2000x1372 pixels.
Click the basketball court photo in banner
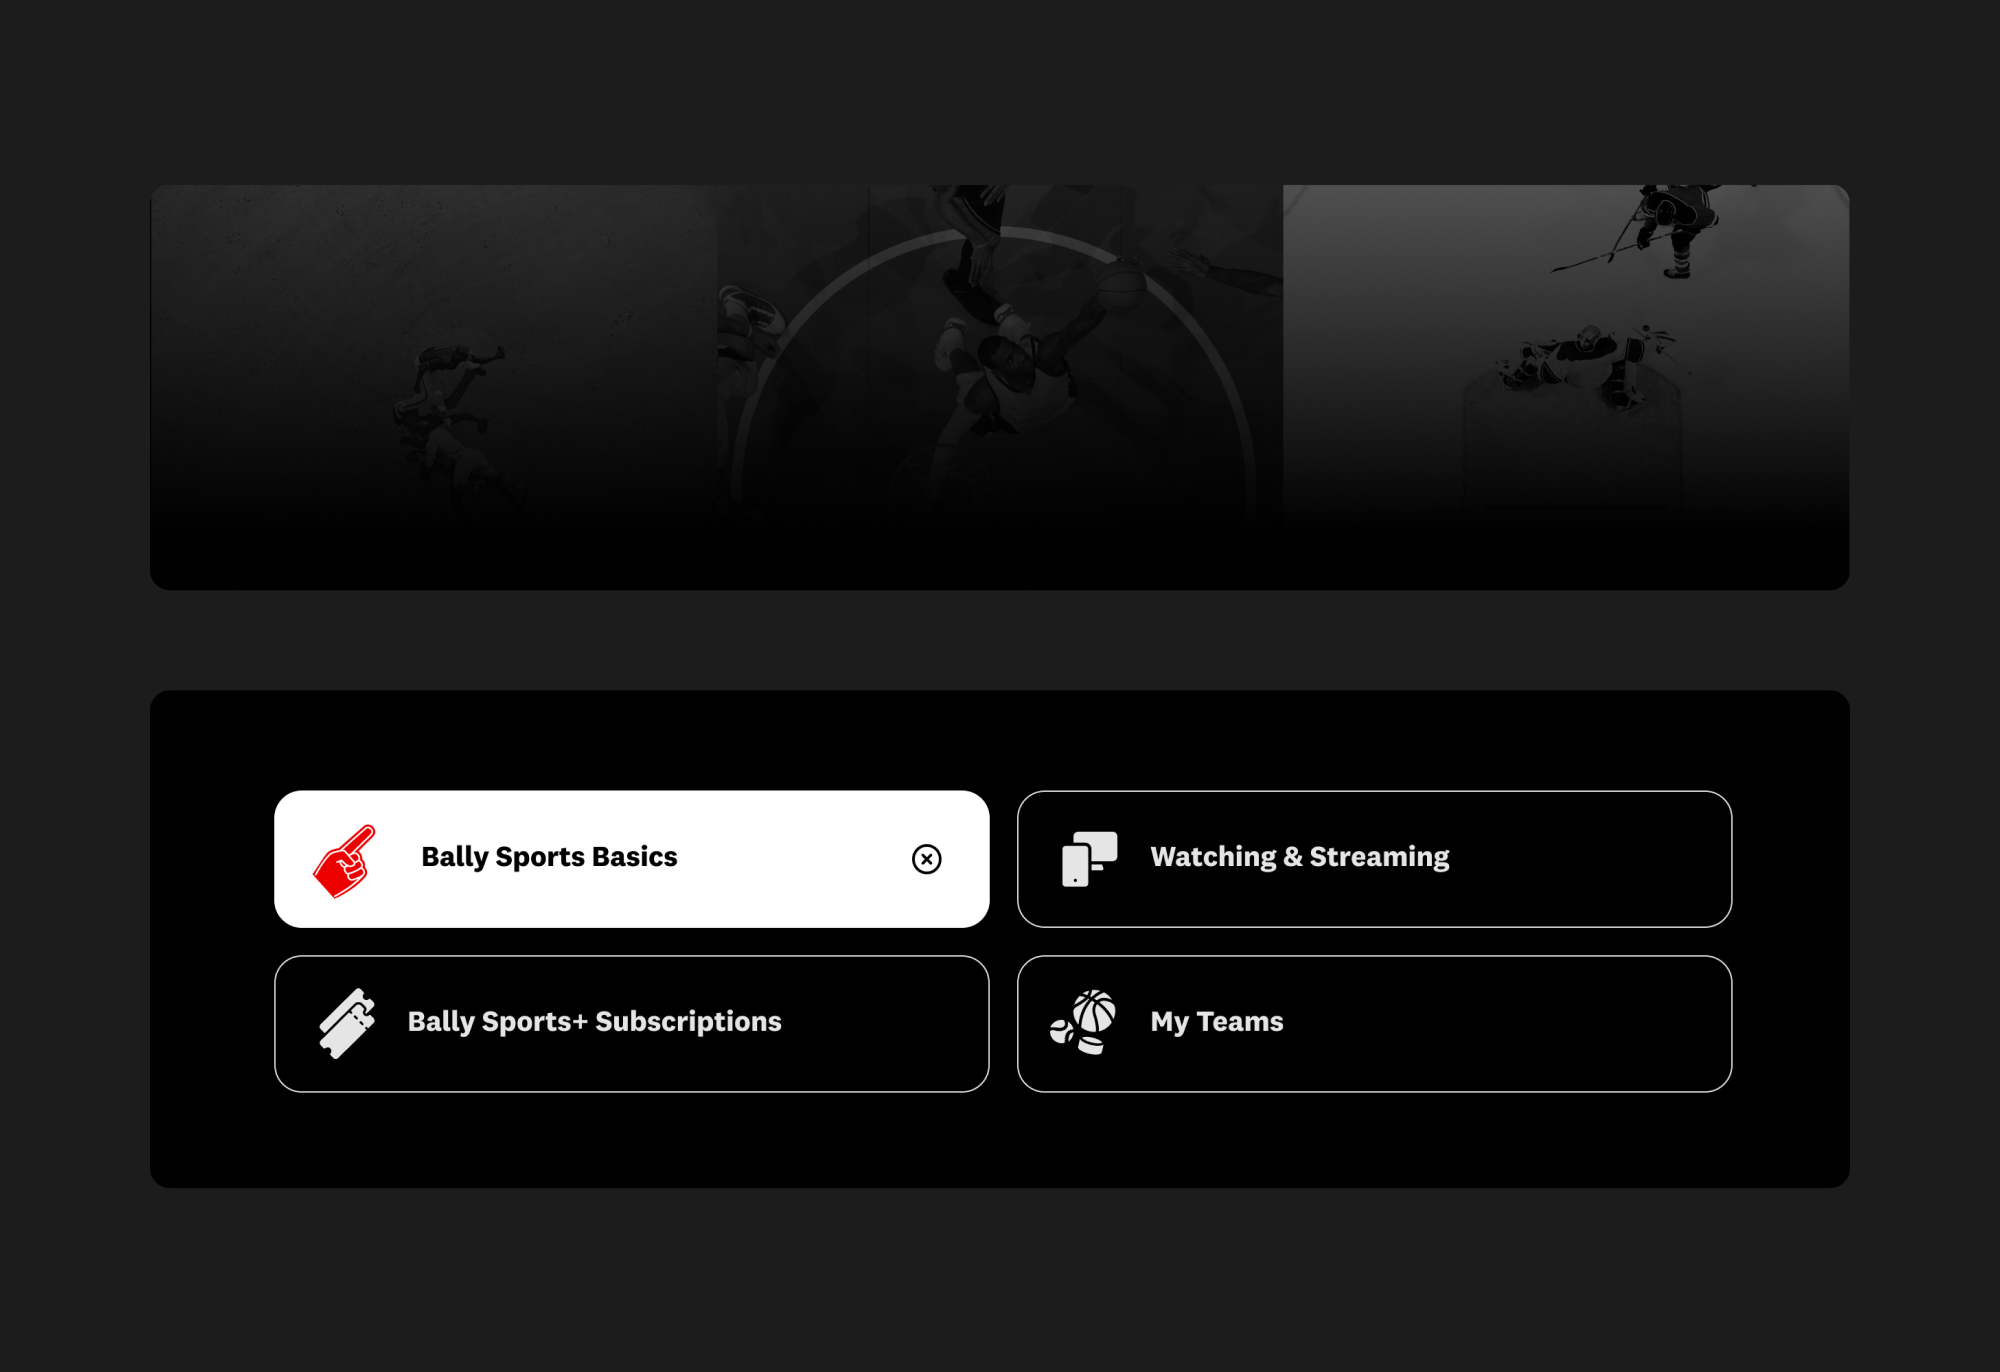point(1000,387)
